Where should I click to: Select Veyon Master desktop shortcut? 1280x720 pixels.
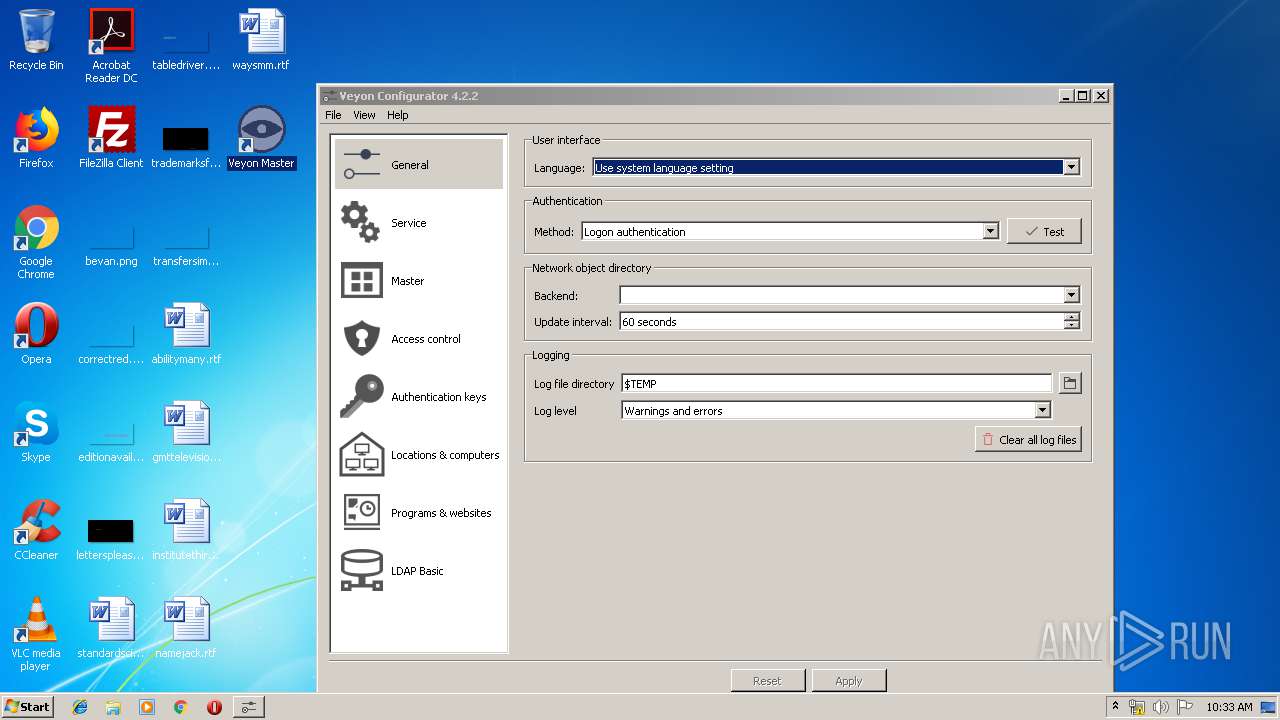coord(261,139)
